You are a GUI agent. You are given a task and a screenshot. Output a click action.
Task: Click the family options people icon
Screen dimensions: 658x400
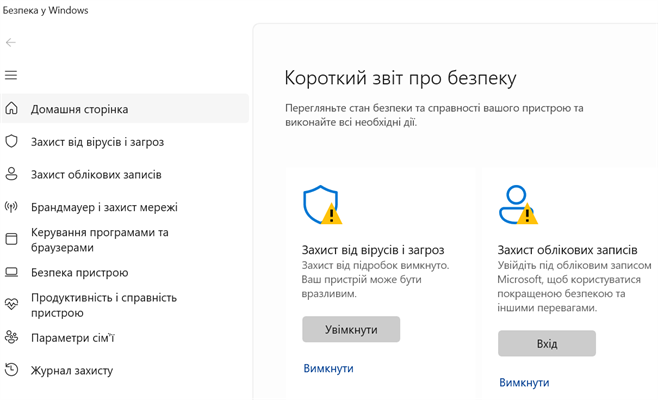pos(12,337)
